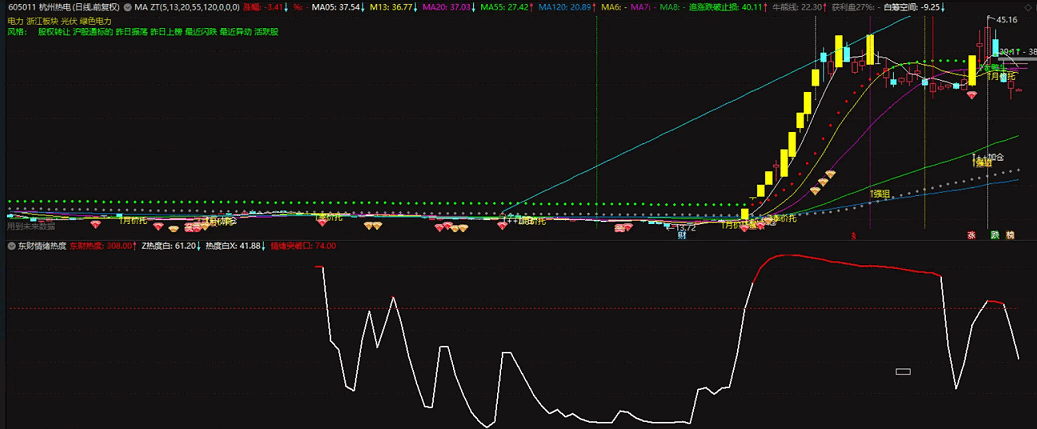Screen dimensions: 1037x429
Task: Click the 榜 marker on the date axis
Action: [1011, 235]
